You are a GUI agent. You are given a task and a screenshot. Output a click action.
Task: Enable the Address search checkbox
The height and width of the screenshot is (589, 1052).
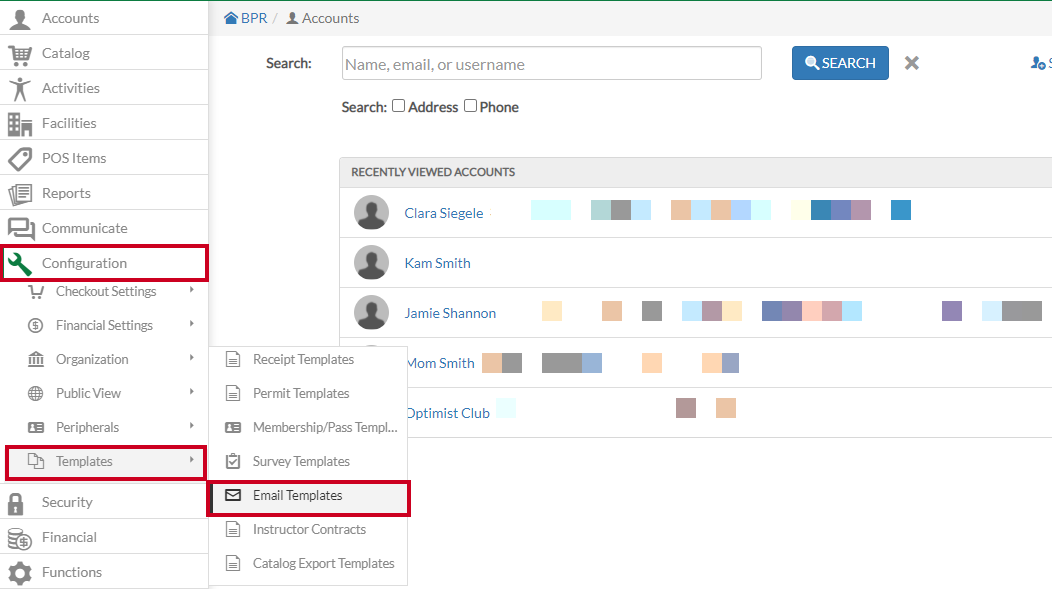[399, 106]
